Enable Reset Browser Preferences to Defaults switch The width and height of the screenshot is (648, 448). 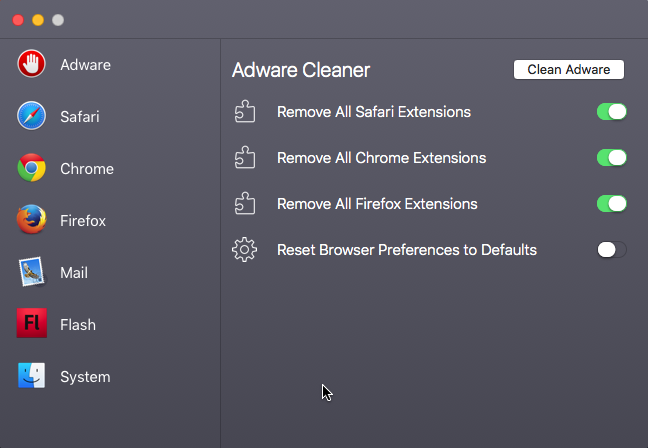(611, 250)
